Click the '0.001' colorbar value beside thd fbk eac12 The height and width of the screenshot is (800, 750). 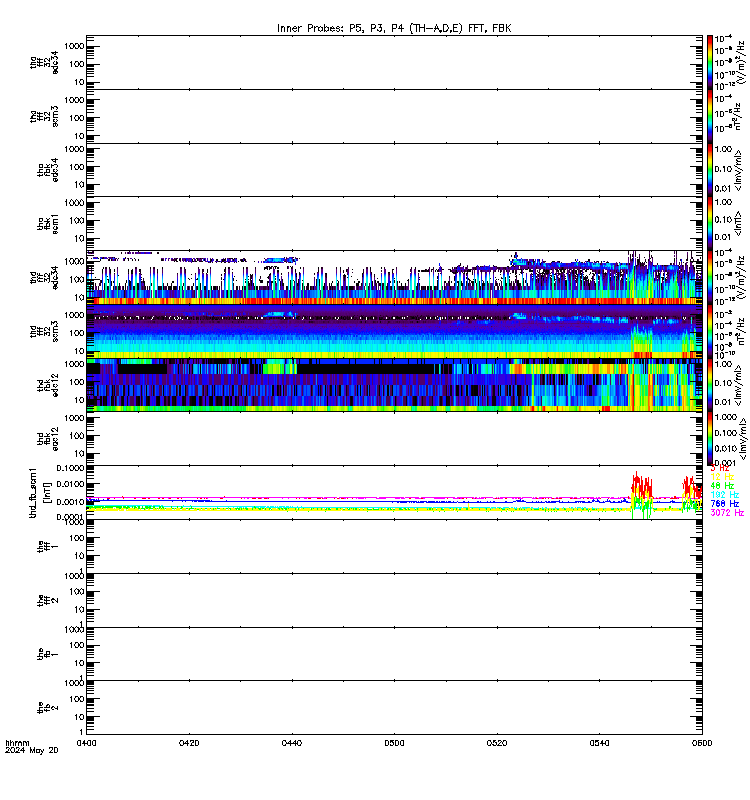click(x=725, y=463)
